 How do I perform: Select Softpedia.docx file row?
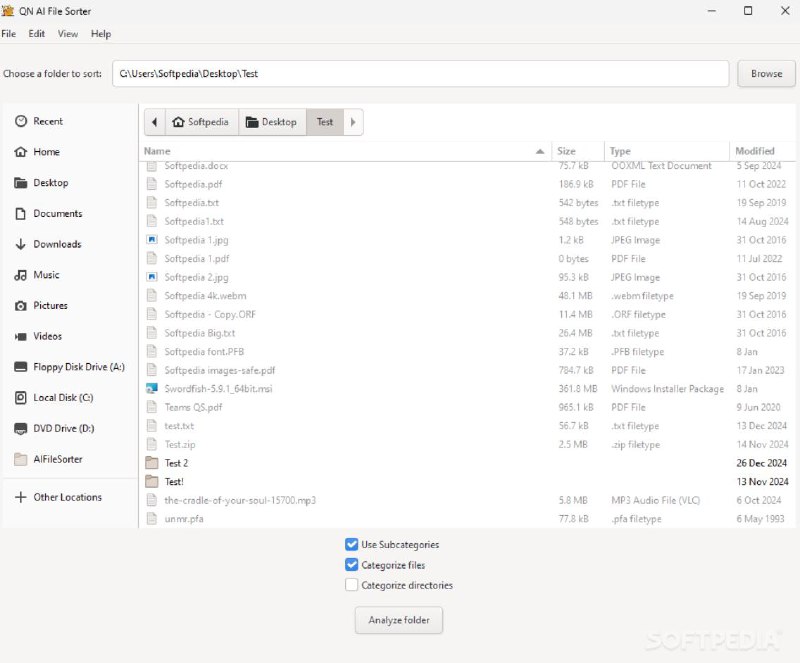click(x=467, y=165)
